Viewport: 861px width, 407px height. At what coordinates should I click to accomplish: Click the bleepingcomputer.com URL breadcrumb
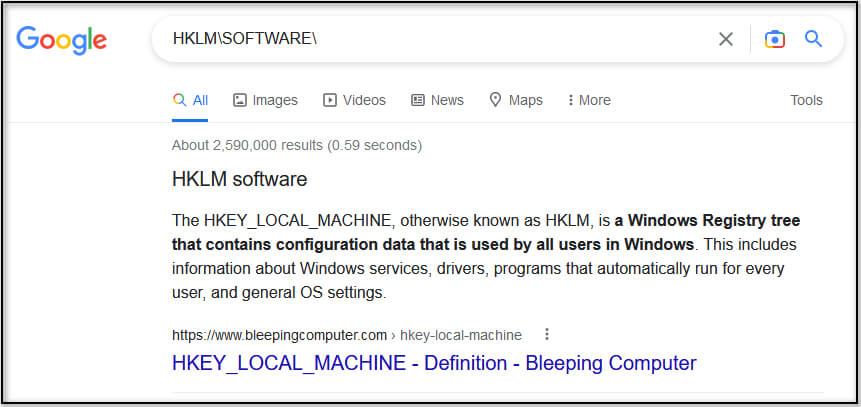pyautogui.click(x=346, y=334)
